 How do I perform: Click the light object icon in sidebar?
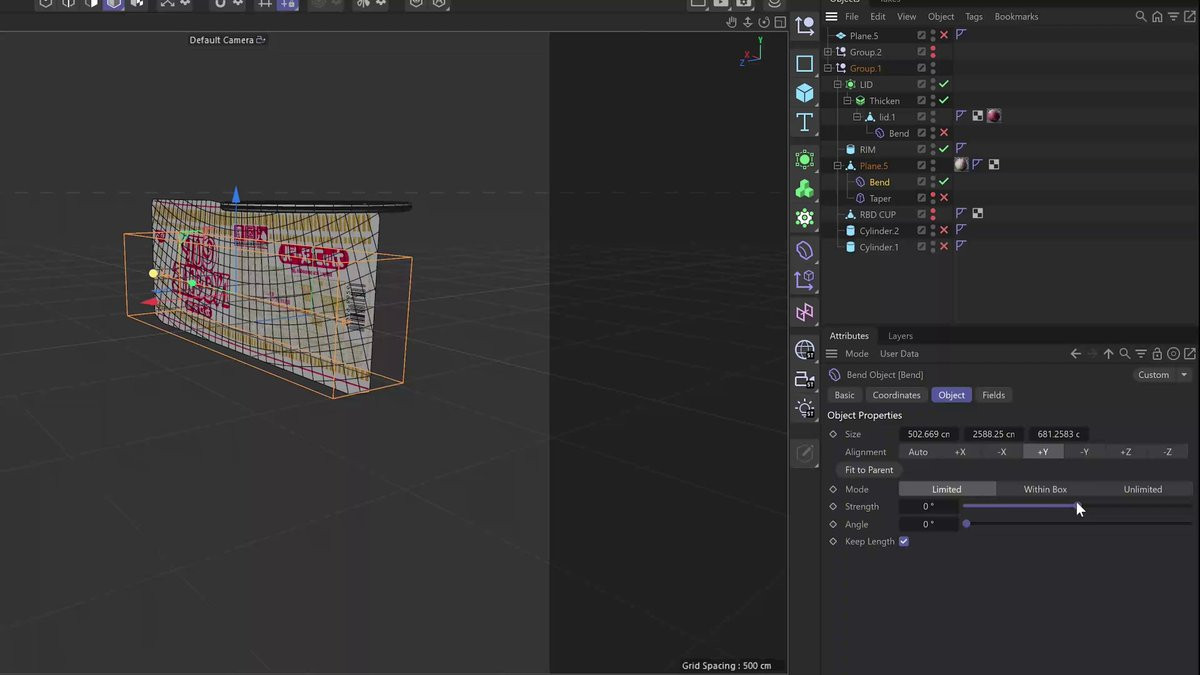point(805,408)
